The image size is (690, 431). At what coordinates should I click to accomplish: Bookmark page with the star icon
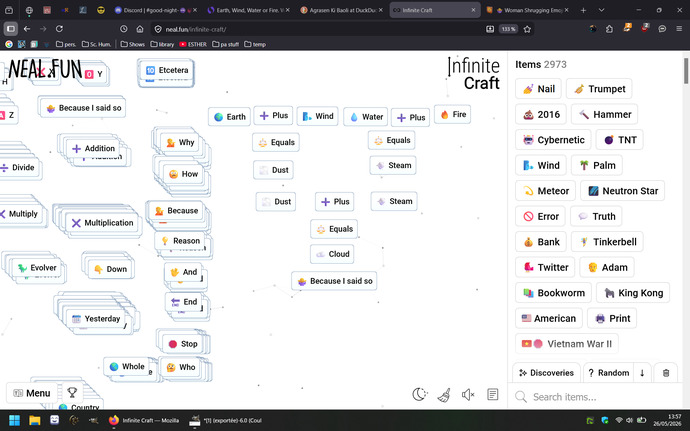click(527, 29)
